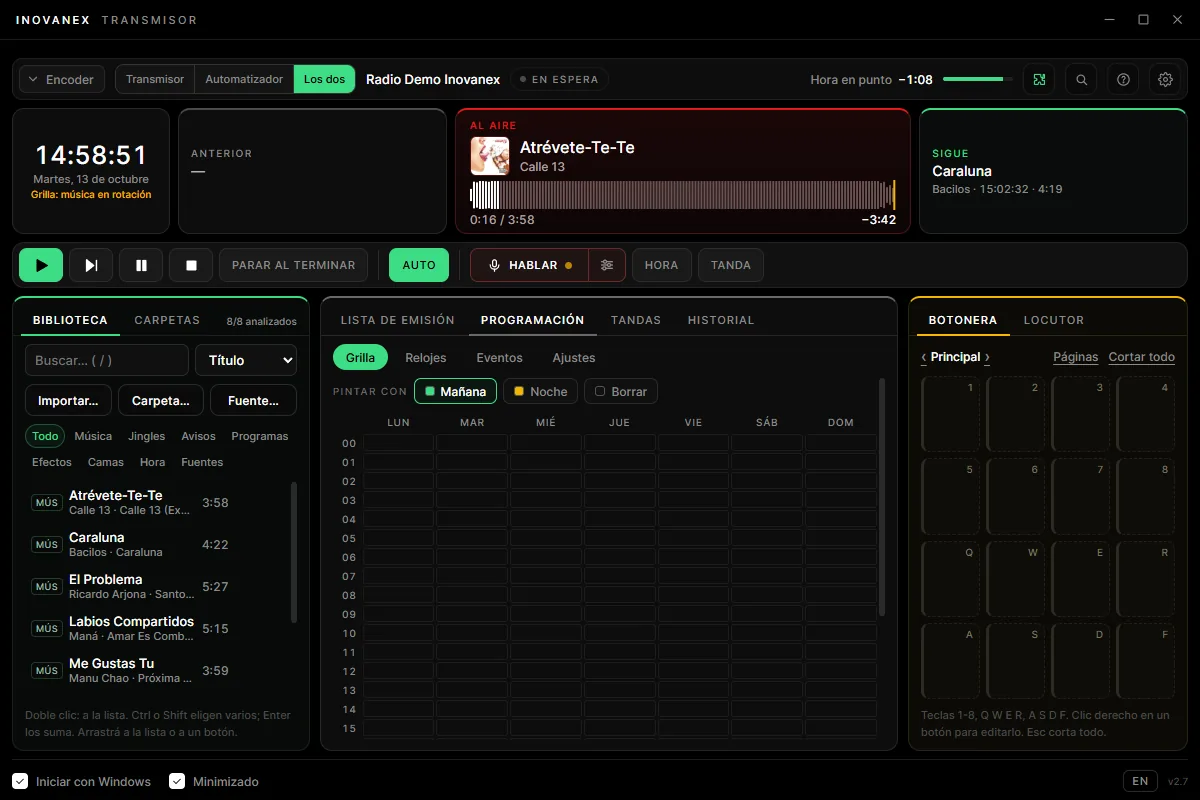This screenshot has height=800, width=1200.
Task: Start playback with the green play button
Action: coord(41,265)
